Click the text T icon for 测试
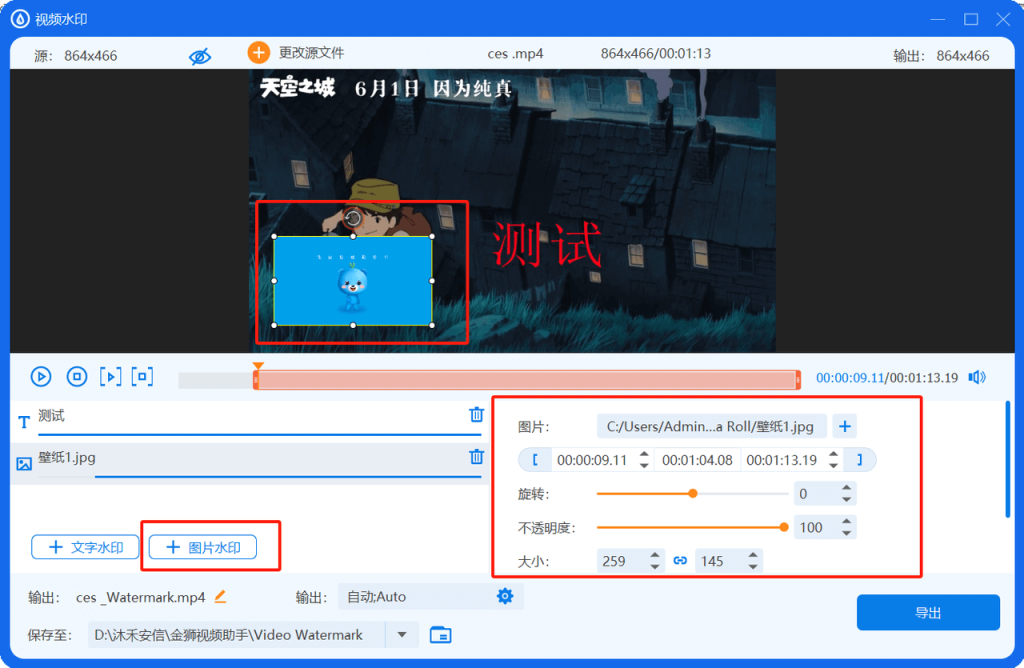This screenshot has height=668, width=1024. click(24, 422)
